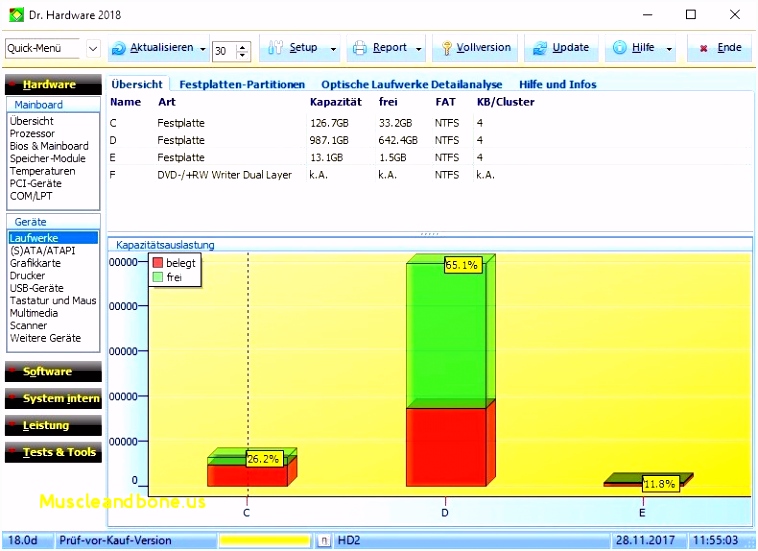Image resolution: width=758 pixels, height=551 pixels.
Task: Open the Optische Laufwerke Detailanalyse tab
Action: click(x=412, y=85)
